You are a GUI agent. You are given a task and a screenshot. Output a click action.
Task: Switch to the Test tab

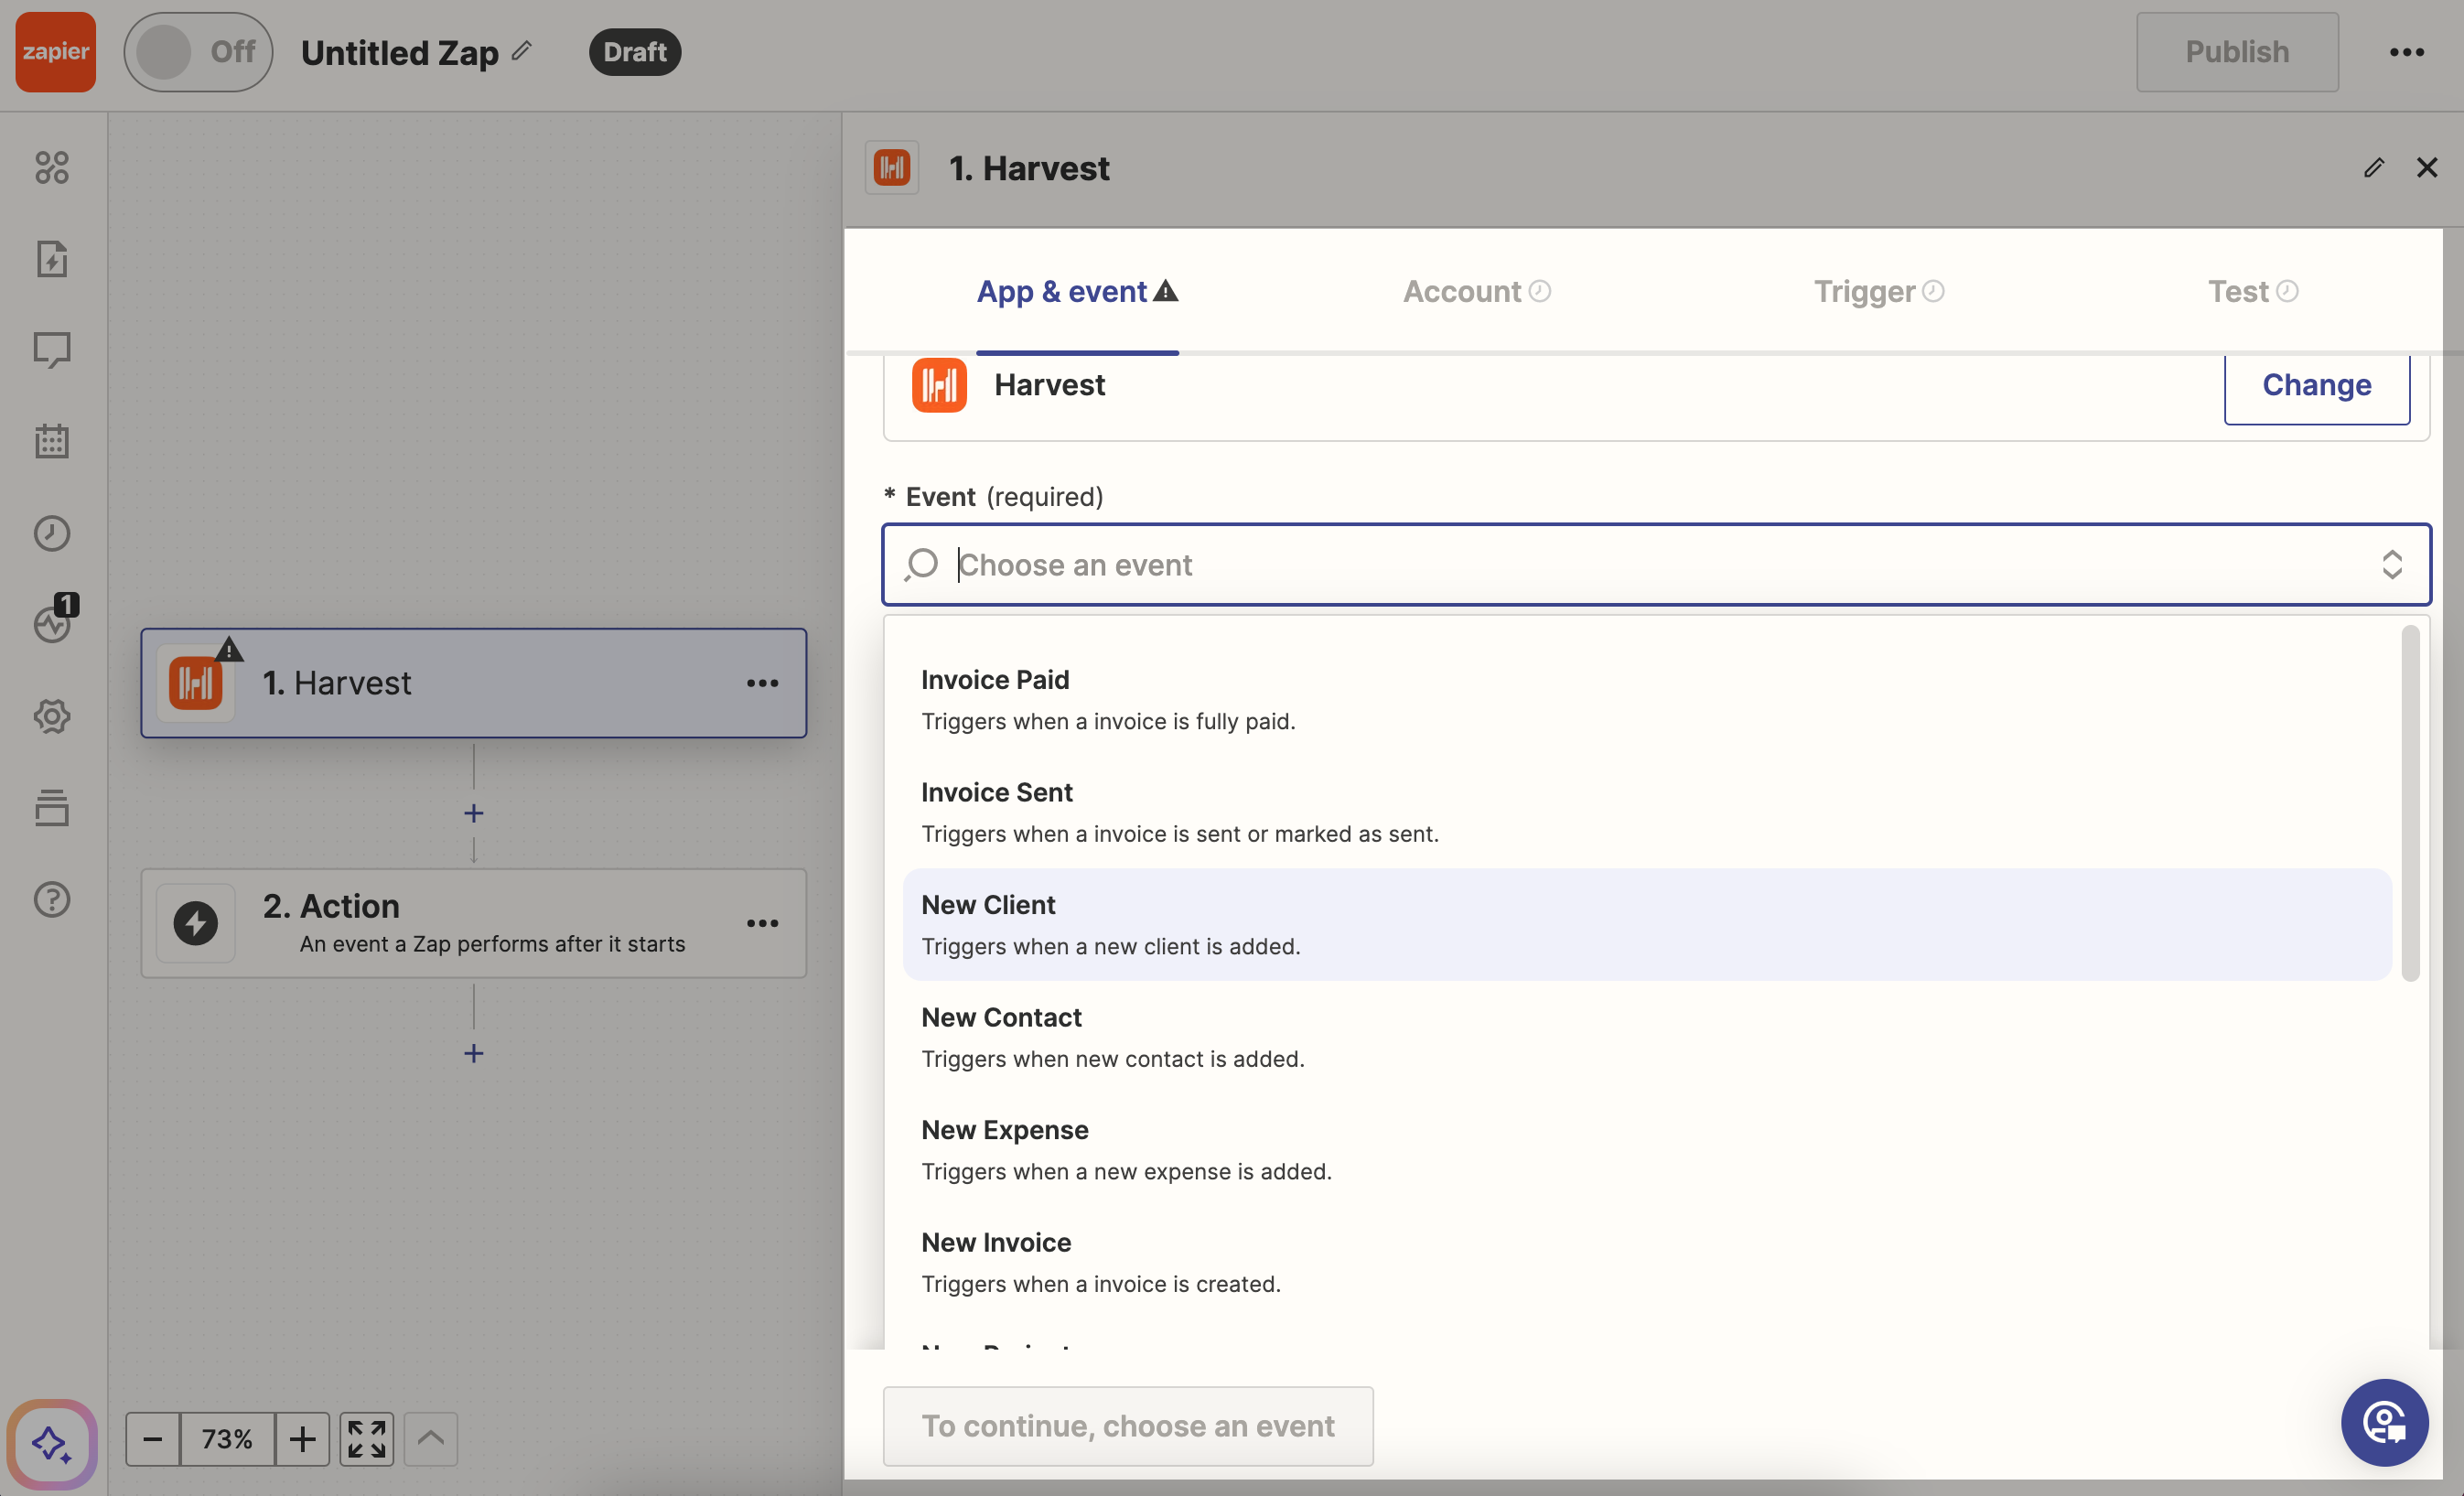coord(2253,291)
